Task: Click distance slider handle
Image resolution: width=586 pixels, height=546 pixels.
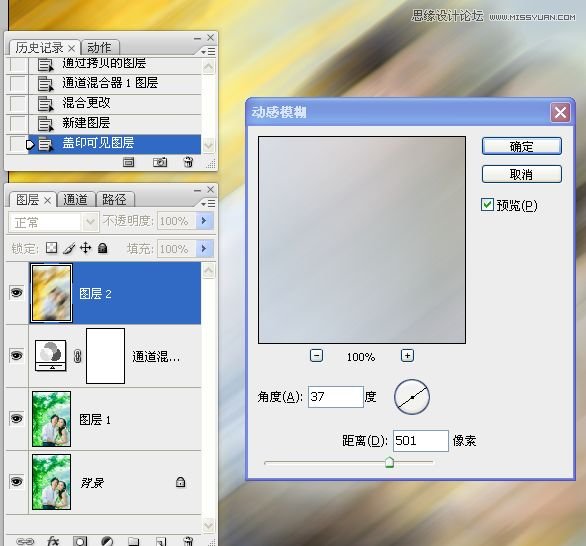Action: pos(389,462)
